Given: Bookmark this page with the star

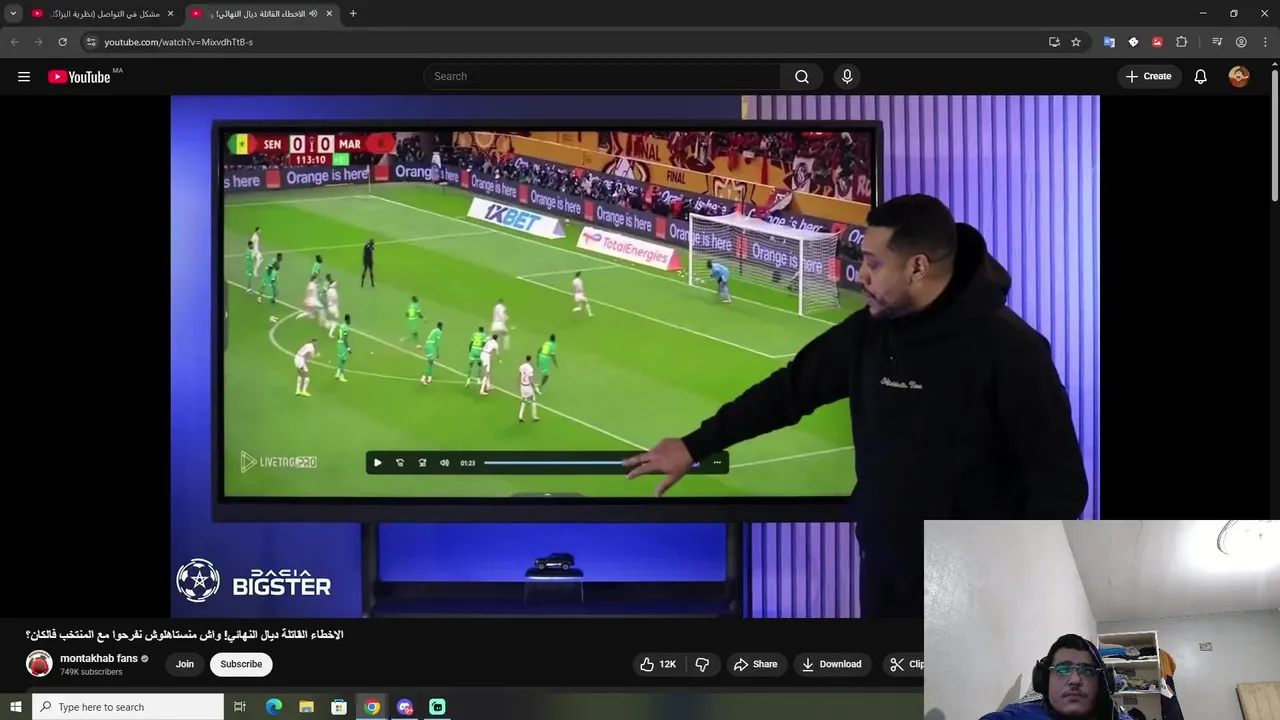Looking at the screenshot, I should tap(1076, 42).
